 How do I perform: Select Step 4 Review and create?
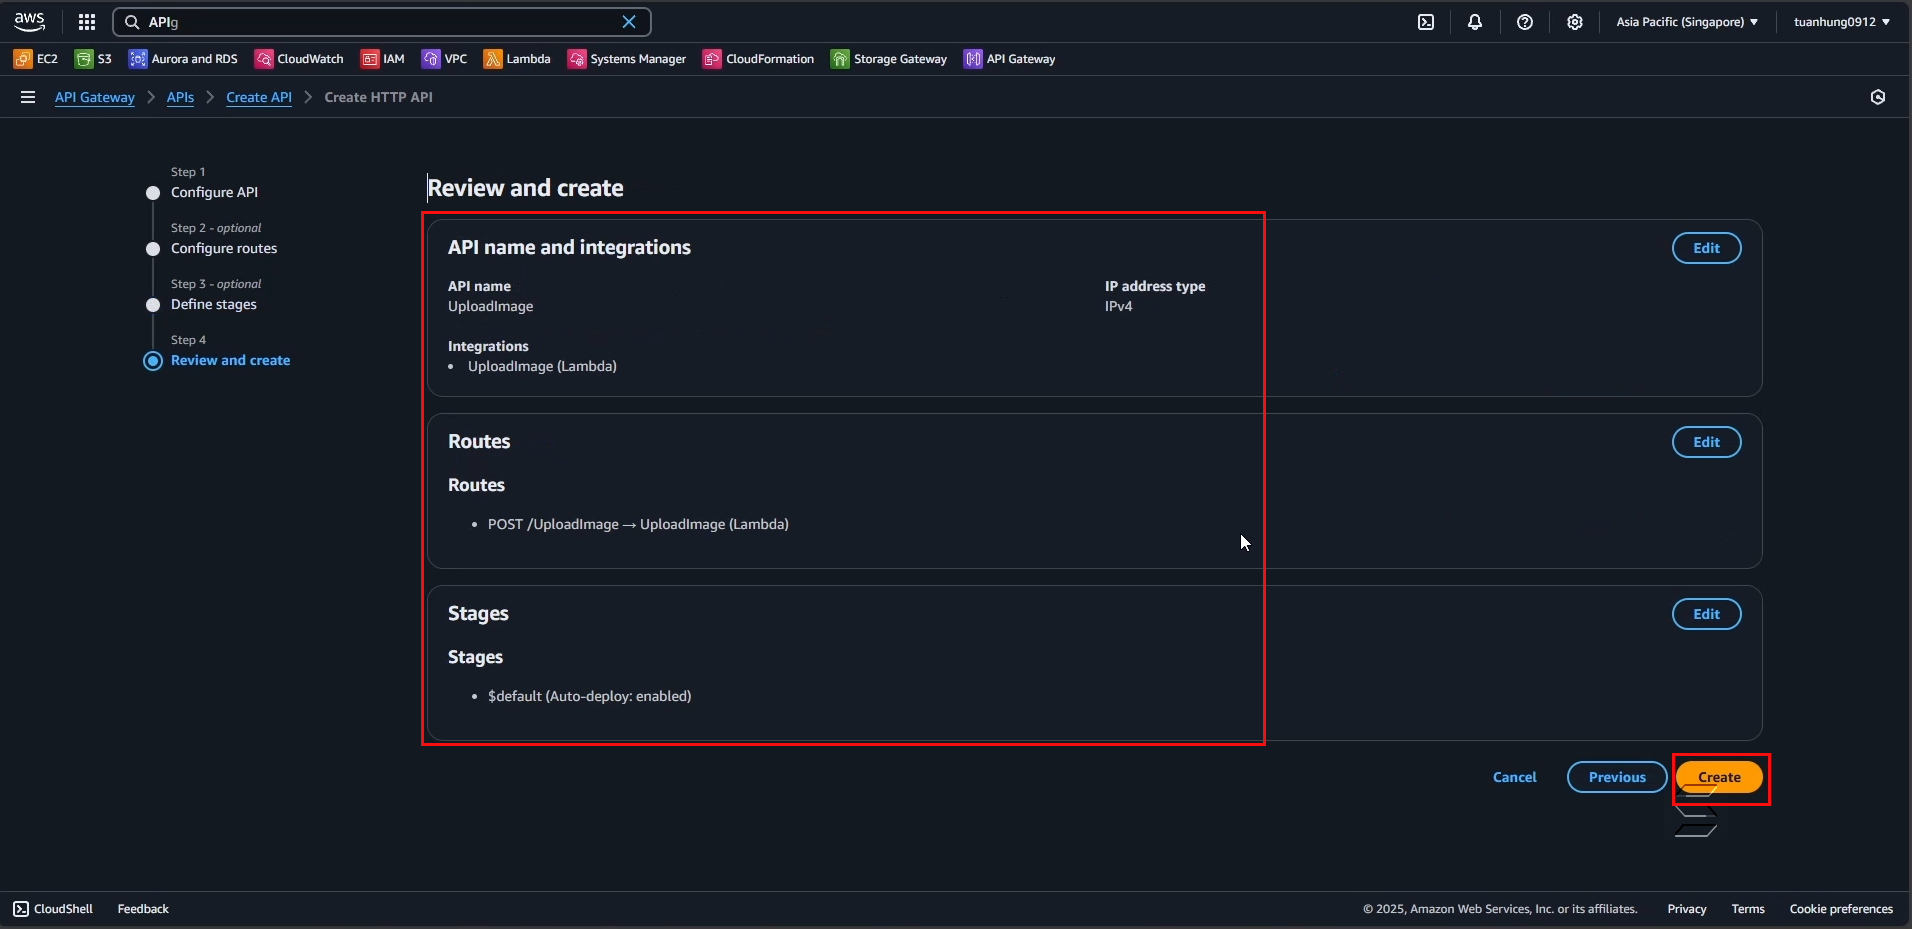230,360
